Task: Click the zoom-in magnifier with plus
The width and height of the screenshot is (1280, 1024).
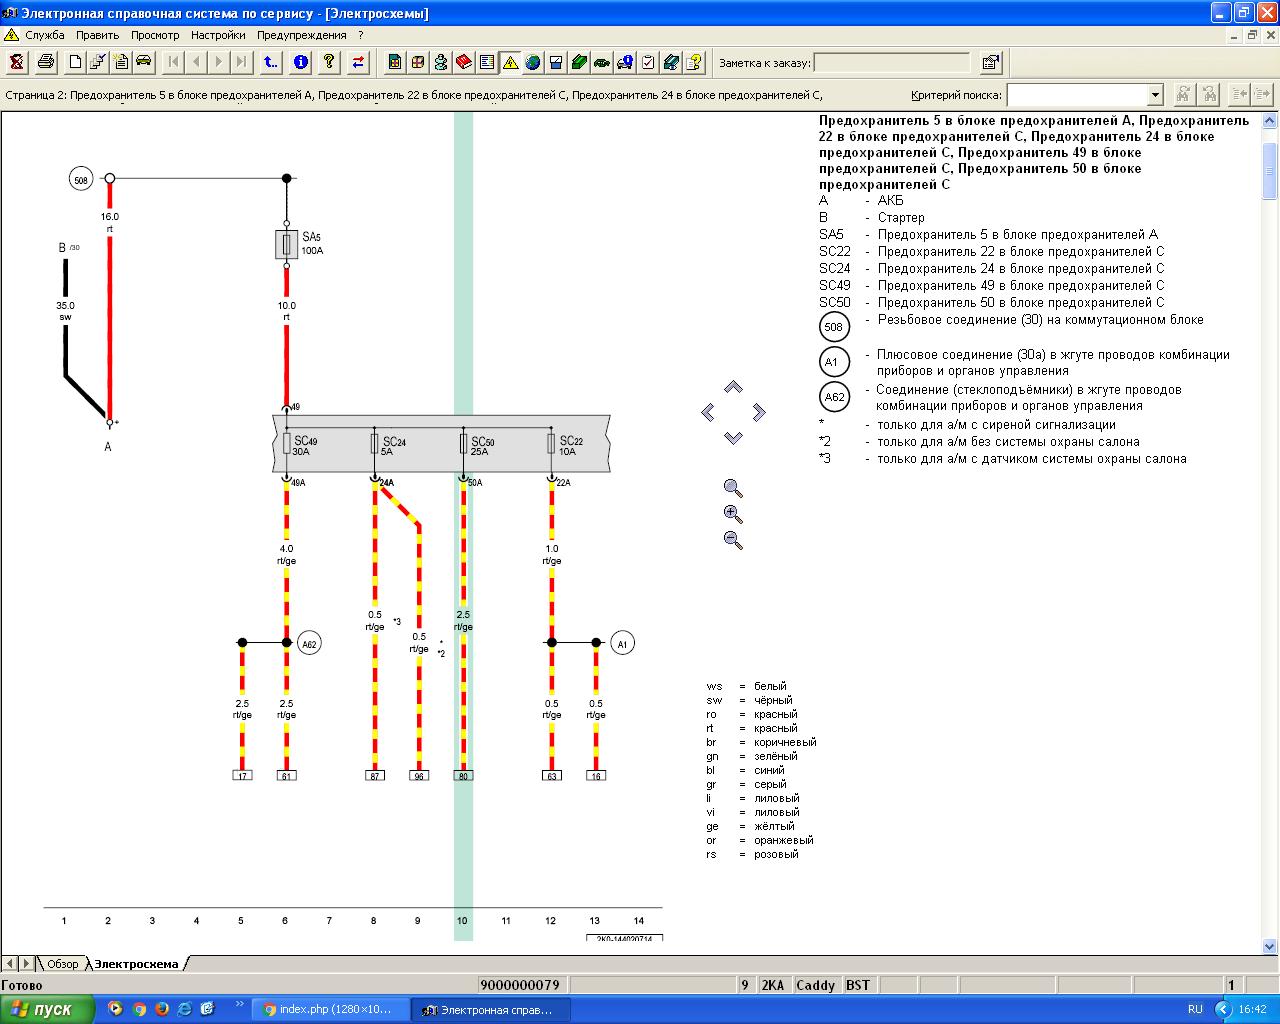Action: tap(733, 514)
